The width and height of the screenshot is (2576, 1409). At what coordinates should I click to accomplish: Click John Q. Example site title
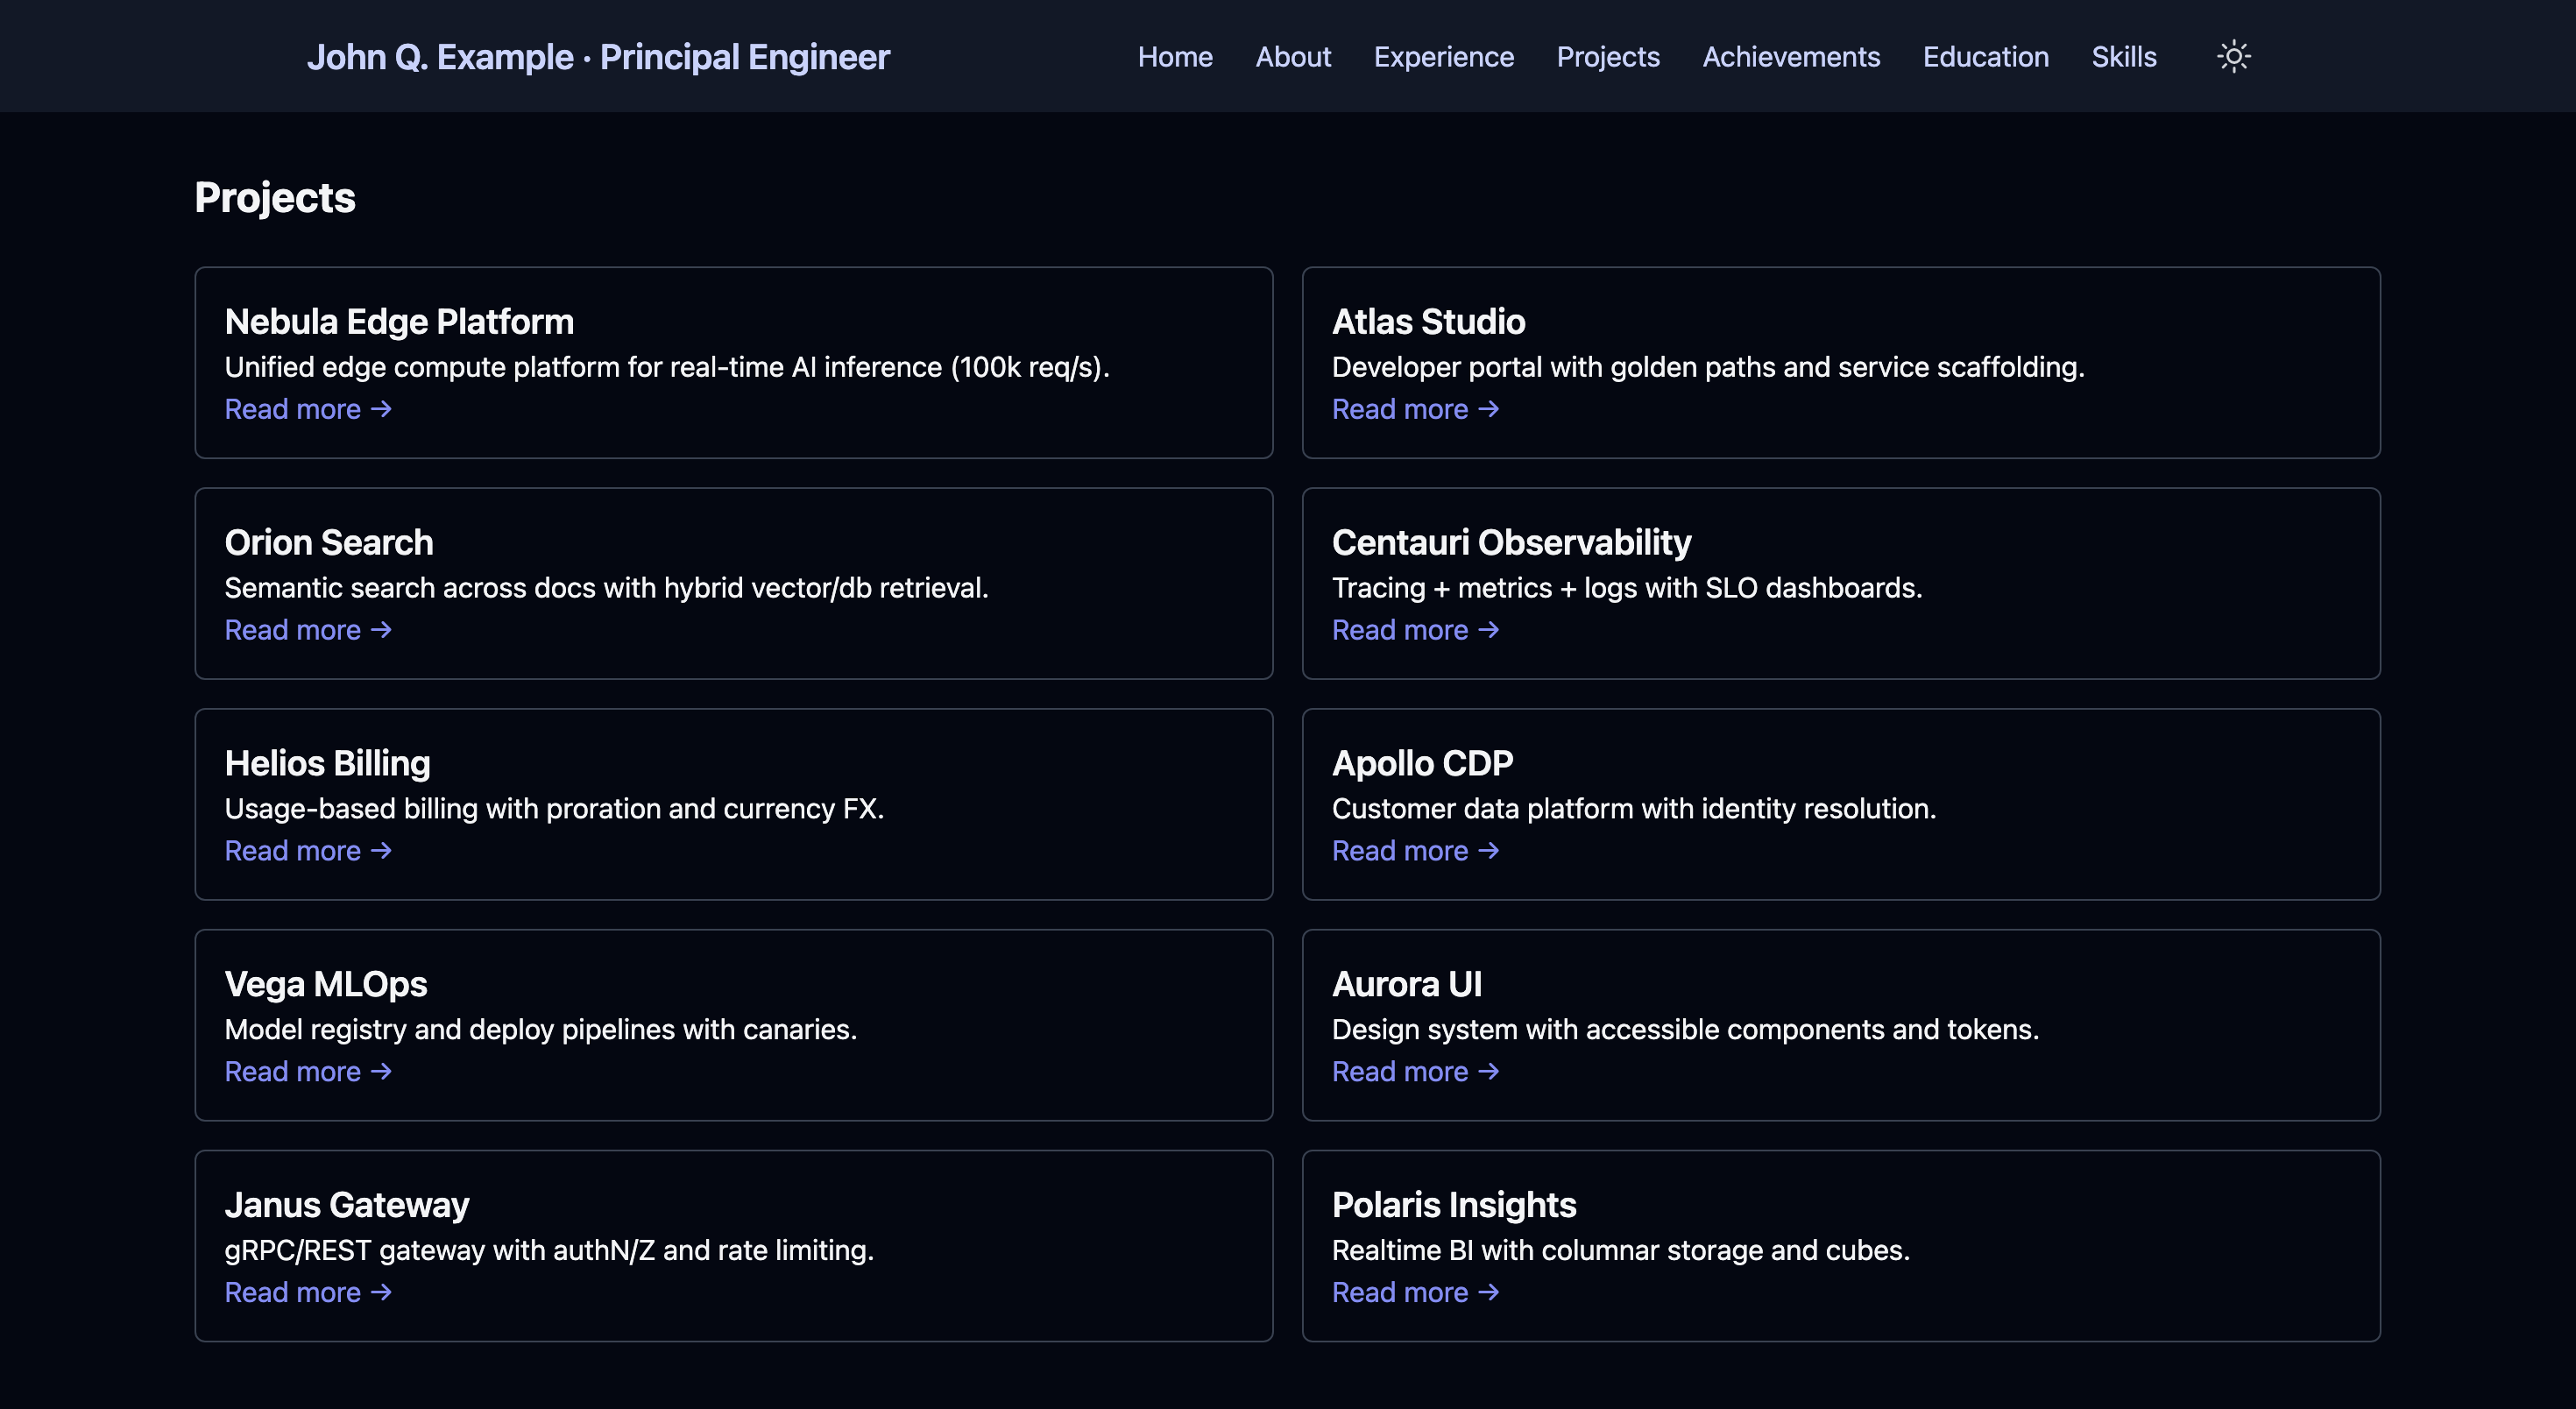pyautogui.click(x=597, y=57)
